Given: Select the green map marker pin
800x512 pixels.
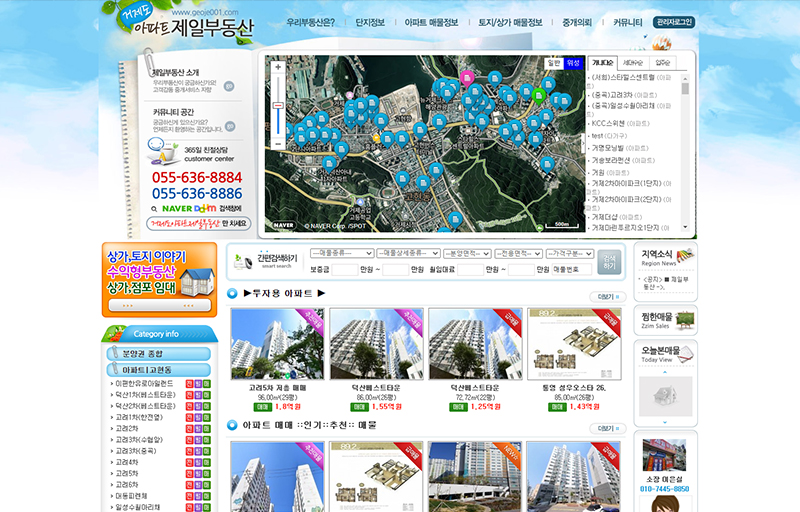Looking at the screenshot, I should click(x=539, y=95).
